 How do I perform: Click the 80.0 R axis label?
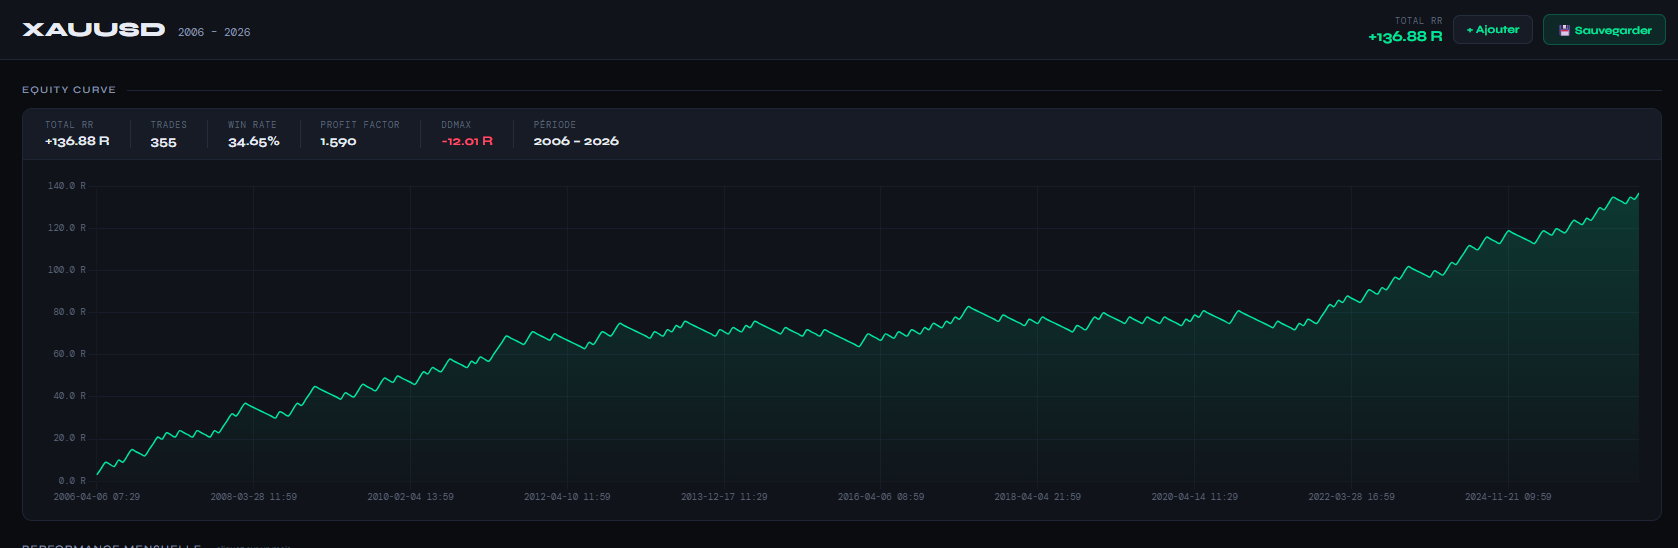pos(69,312)
